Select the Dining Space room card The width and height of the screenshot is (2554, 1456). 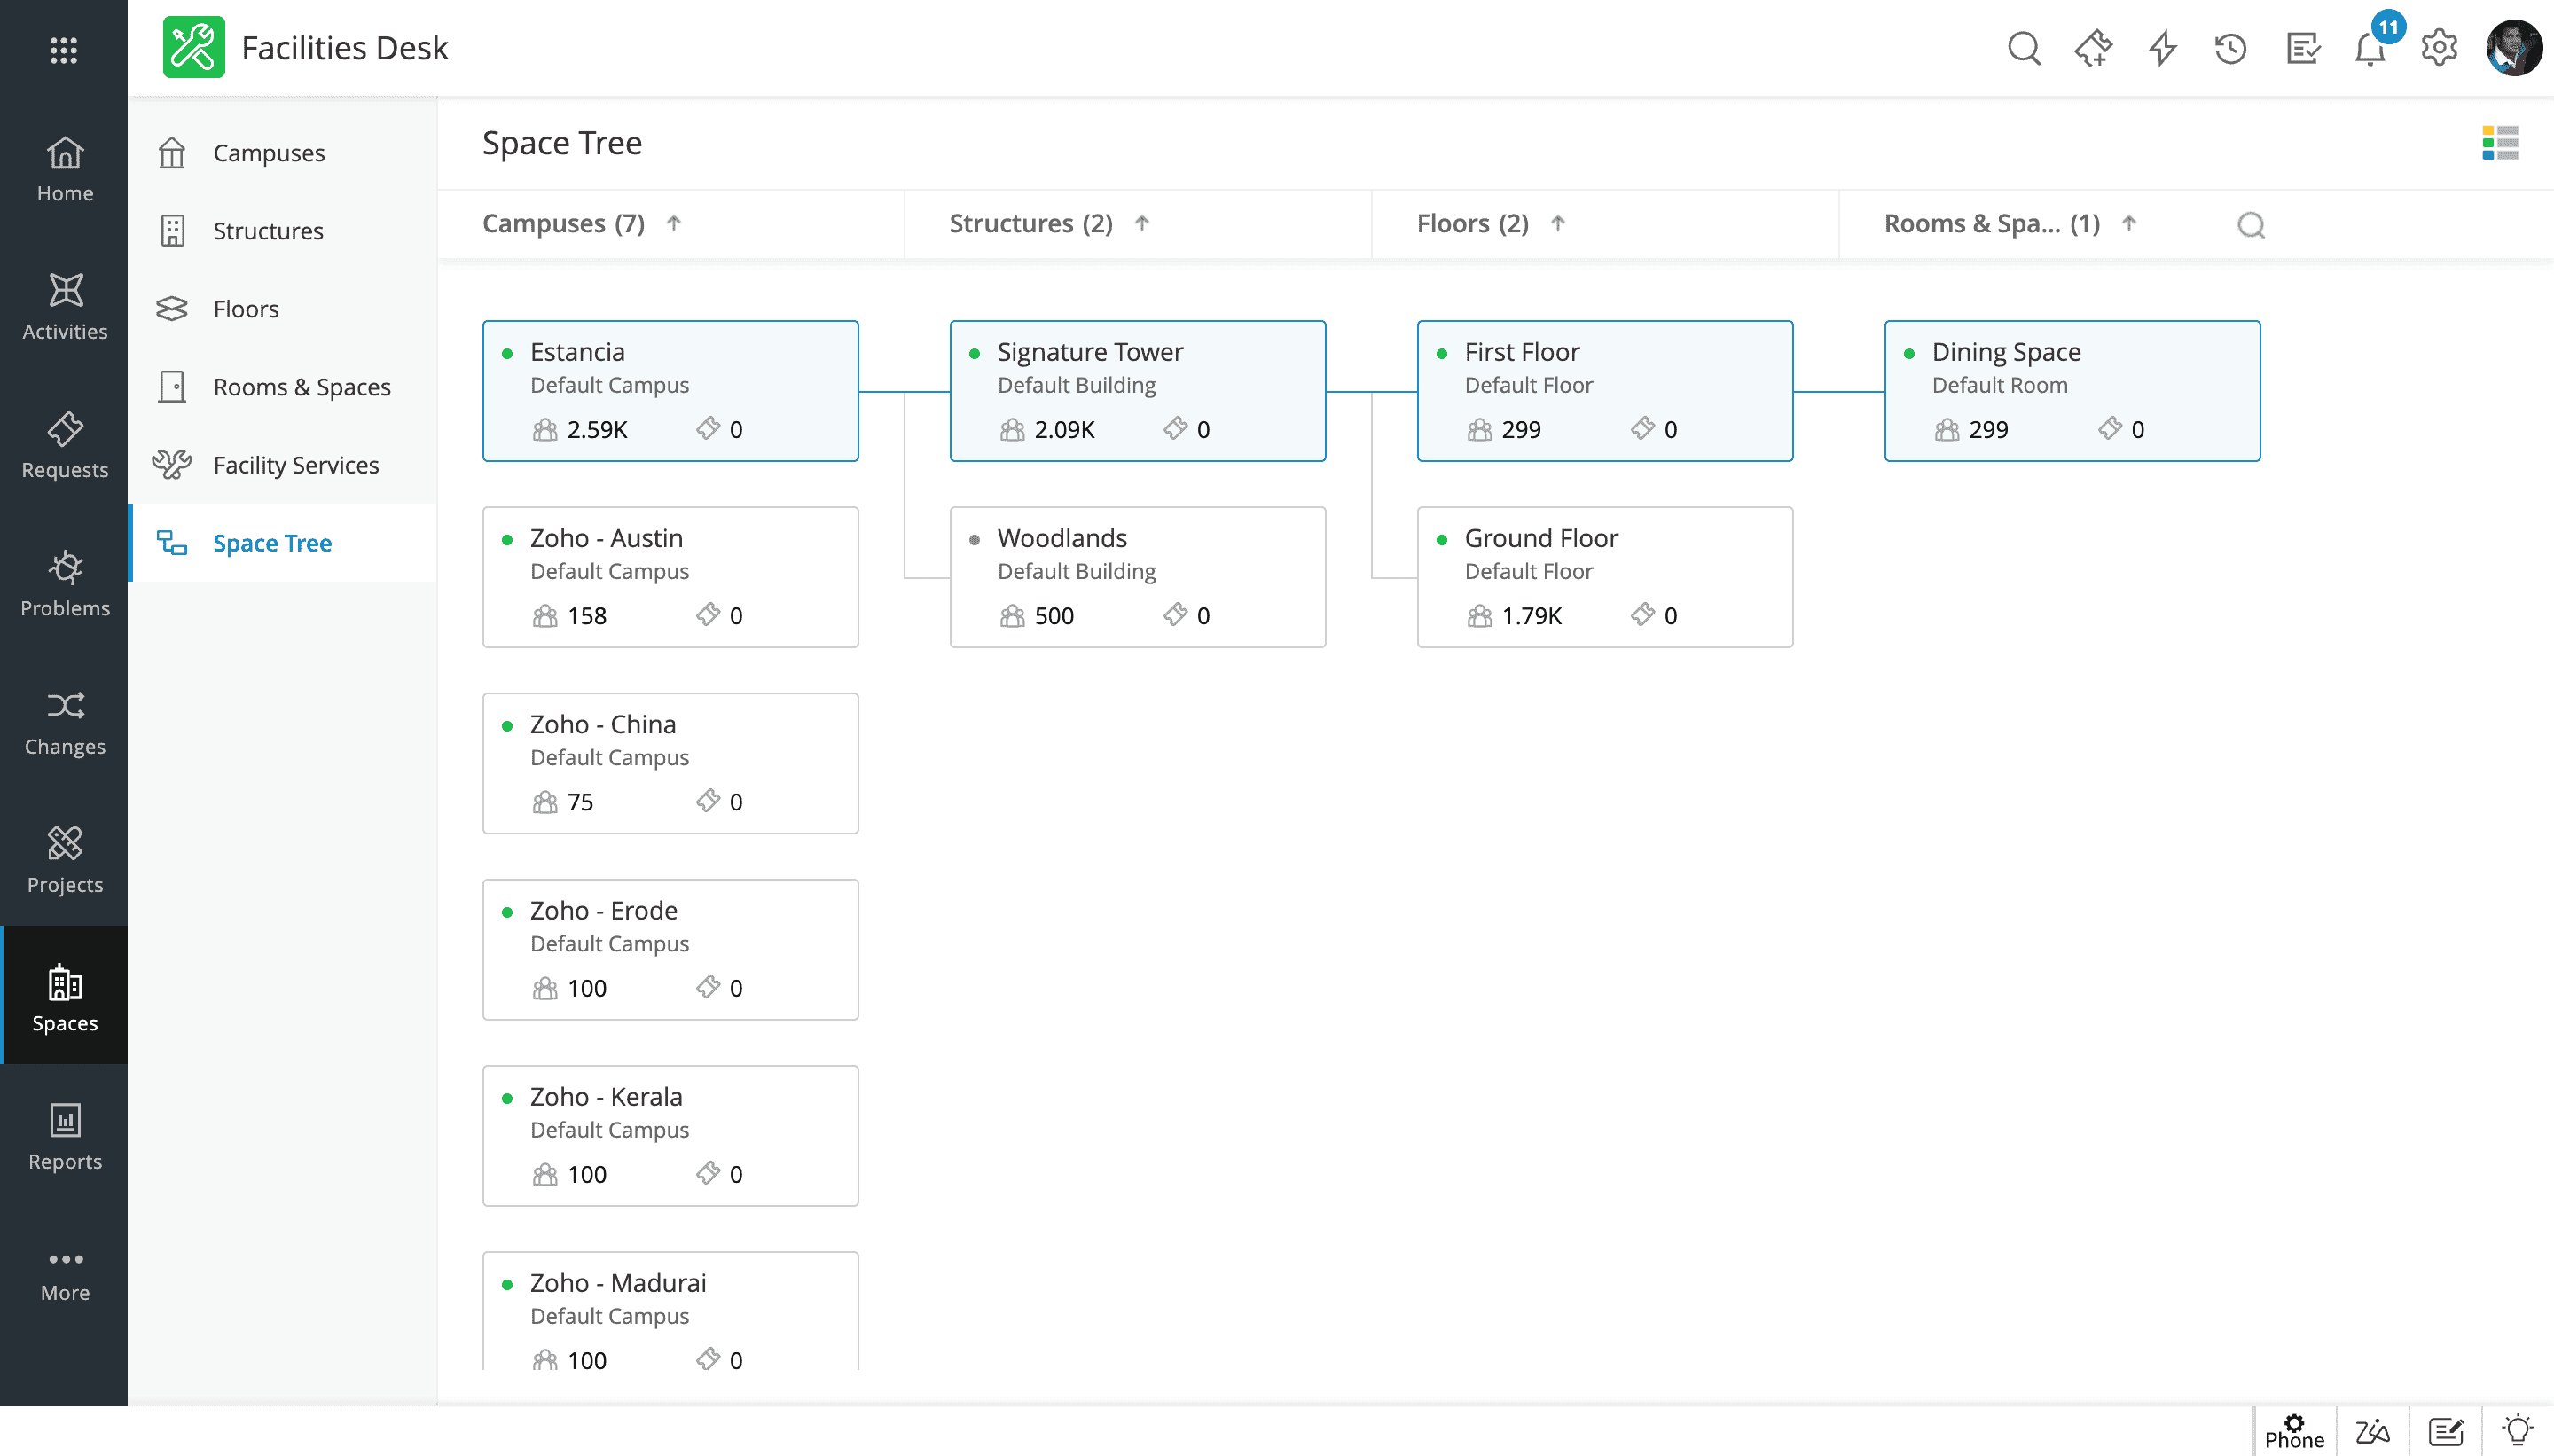[2072, 391]
